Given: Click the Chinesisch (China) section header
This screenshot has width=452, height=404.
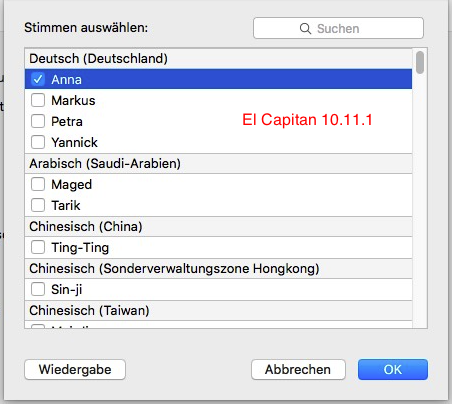Looking at the screenshot, I should pos(218,227).
